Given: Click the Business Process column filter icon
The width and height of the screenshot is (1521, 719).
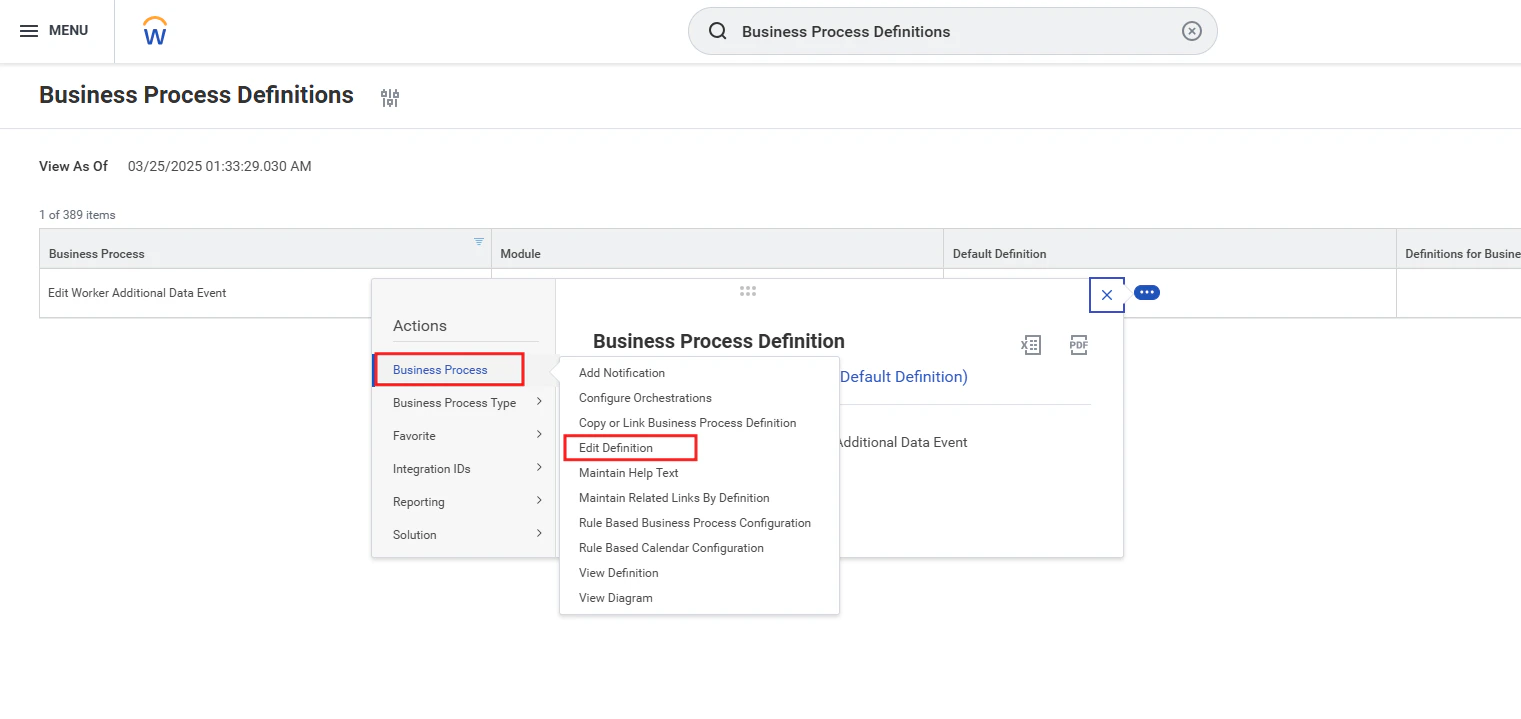Looking at the screenshot, I should [478, 241].
